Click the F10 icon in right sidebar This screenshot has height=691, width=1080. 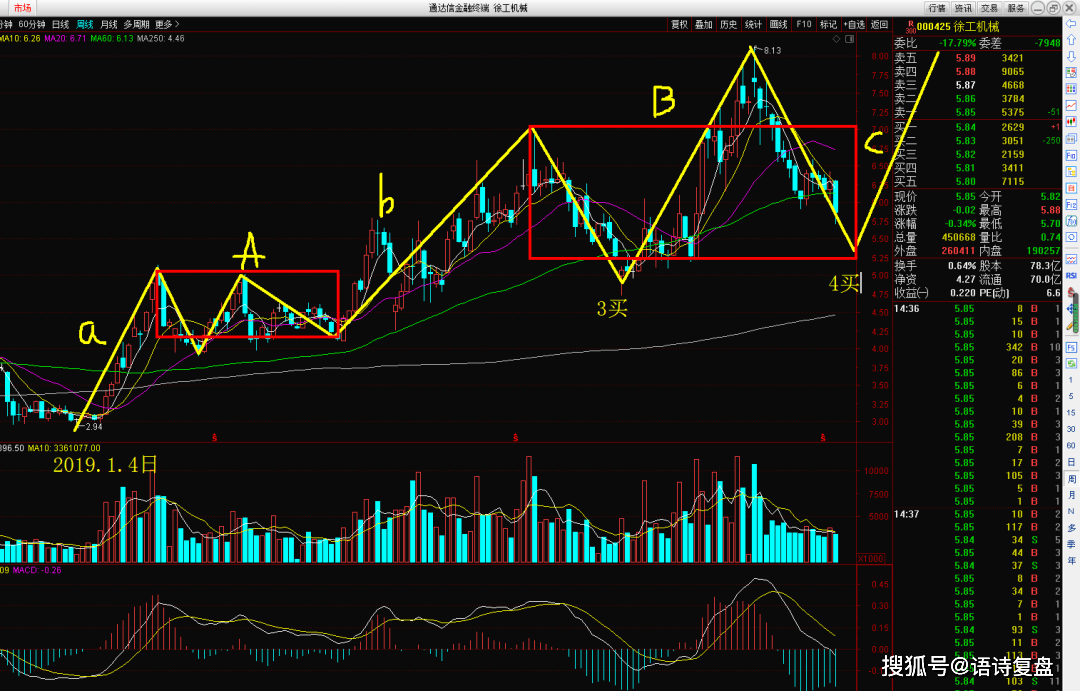tap(1071, 155)
